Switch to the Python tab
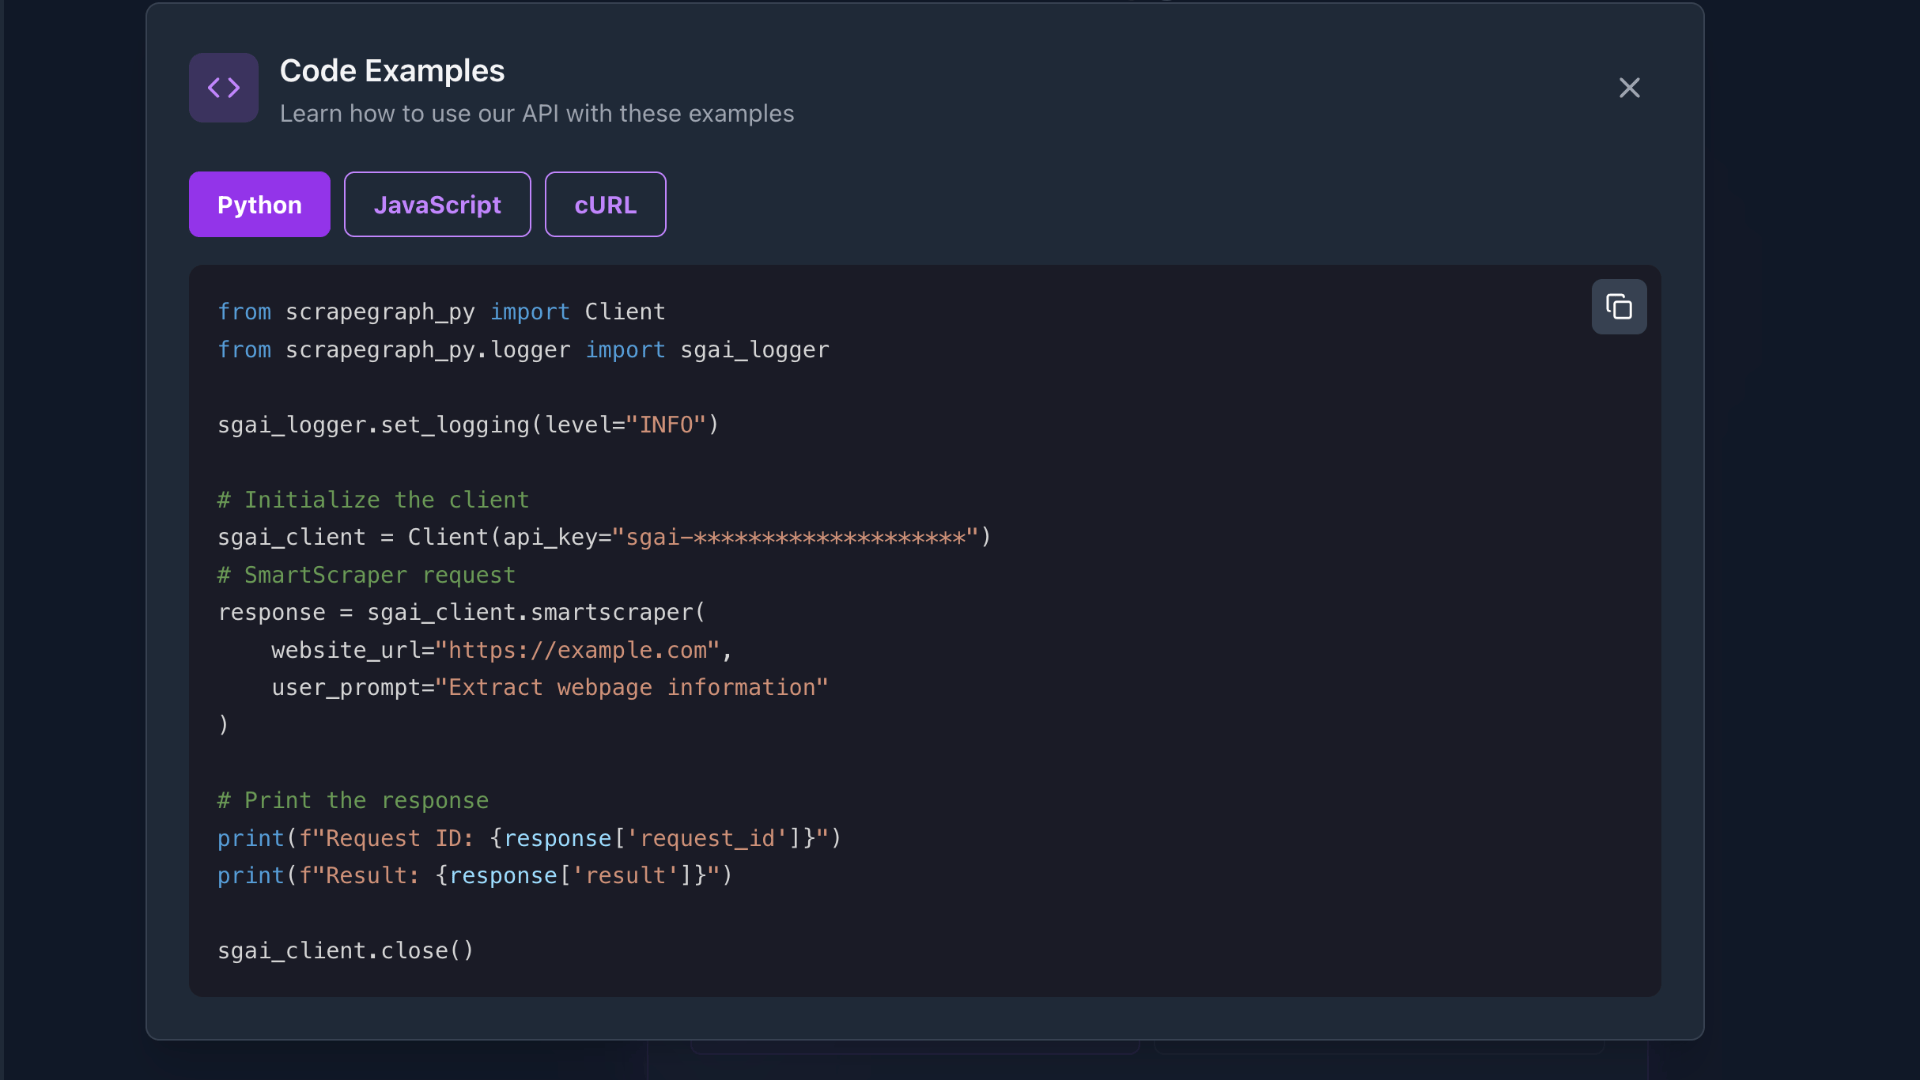The width and height of the screenshot is (1920, 1080). pos(259,205)
